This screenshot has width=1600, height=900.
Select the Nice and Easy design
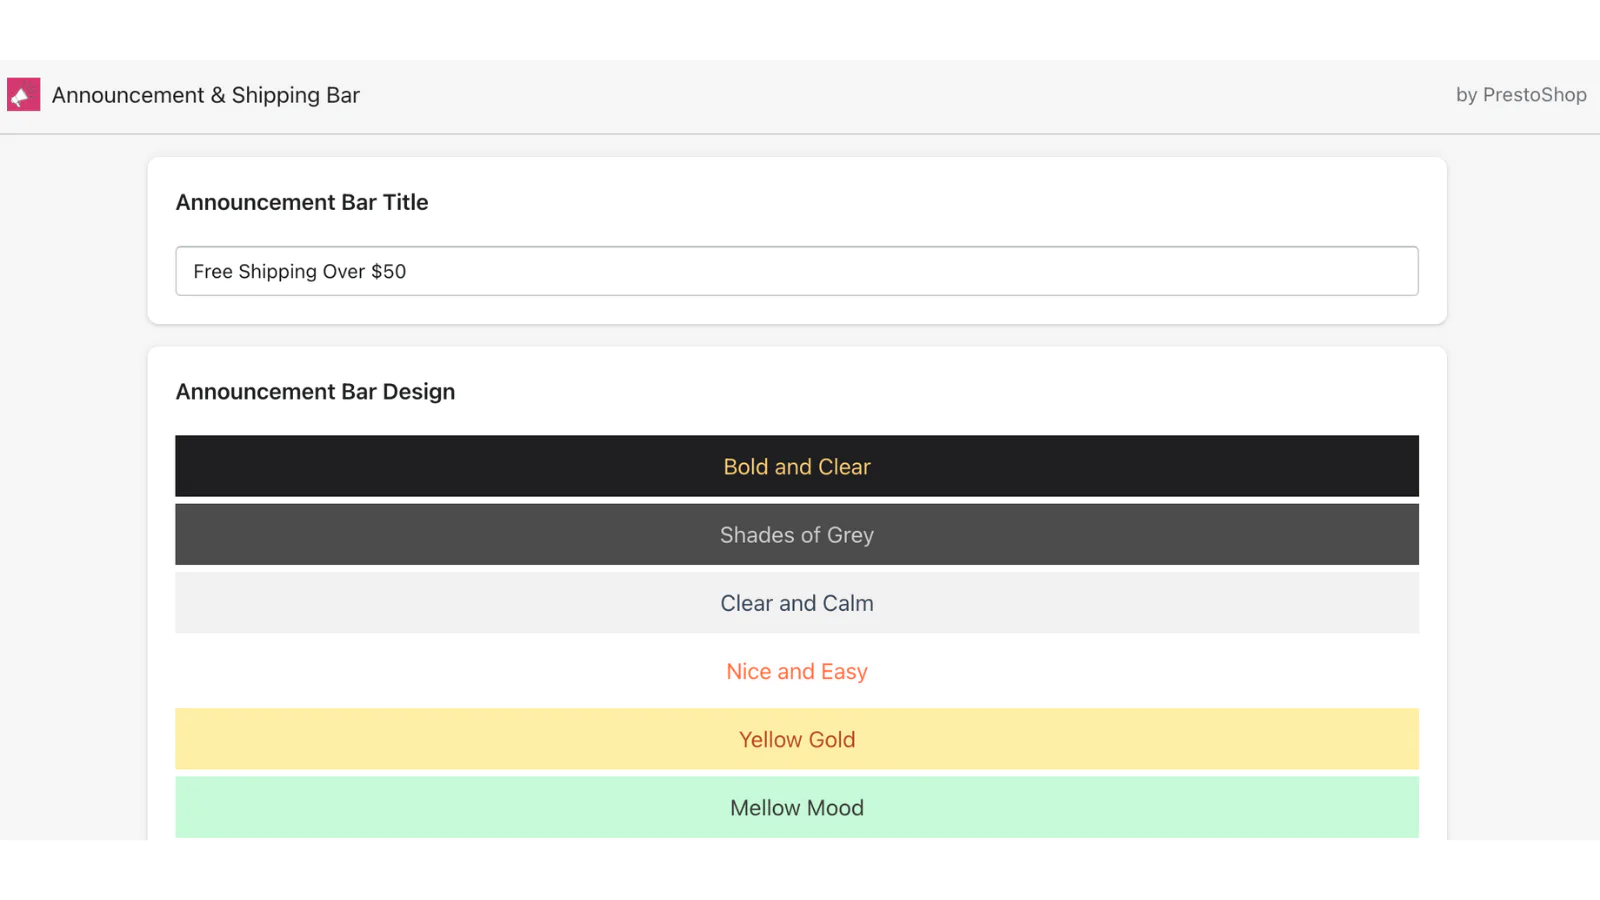pos(797,672)
